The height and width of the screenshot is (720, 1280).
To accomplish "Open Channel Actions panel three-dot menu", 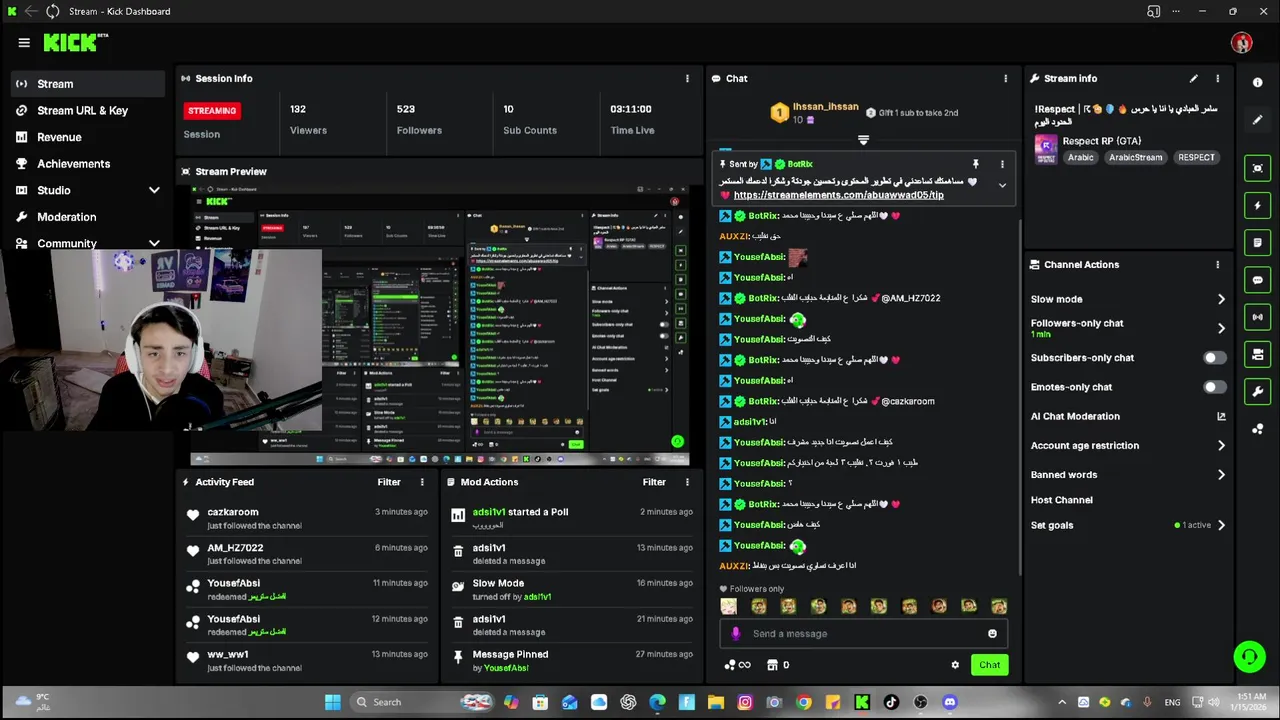I will click(x=1217, y=264).
